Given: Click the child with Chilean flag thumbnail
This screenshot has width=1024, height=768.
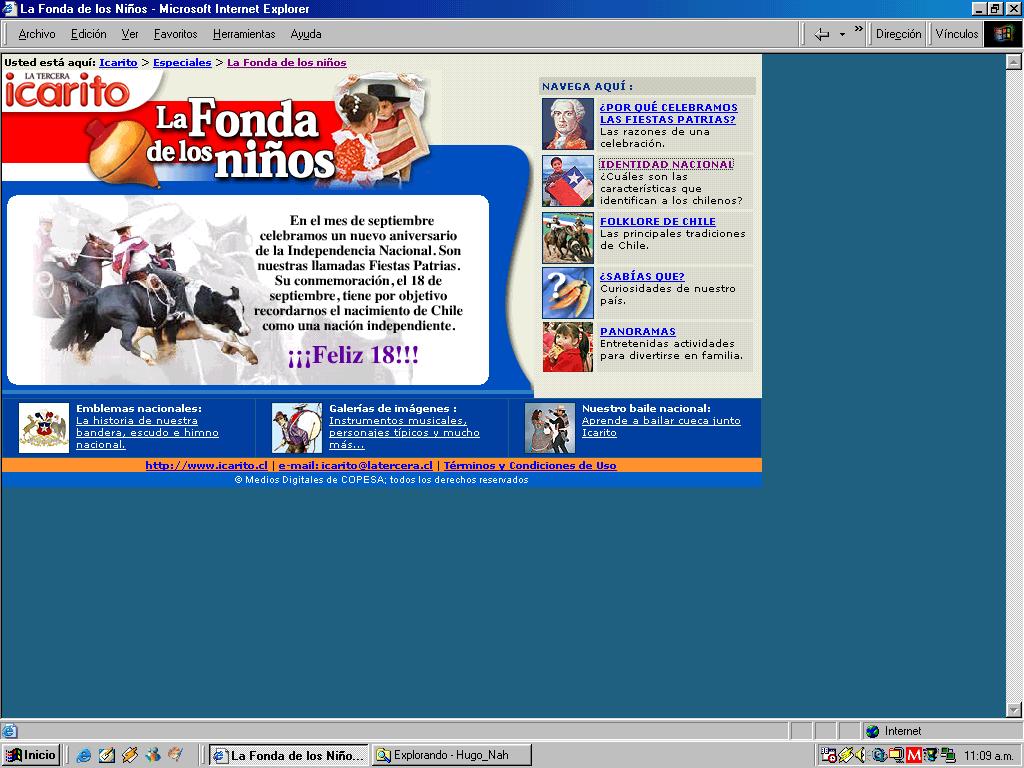Looking at the screenshot, I should (x=568, y=181).
